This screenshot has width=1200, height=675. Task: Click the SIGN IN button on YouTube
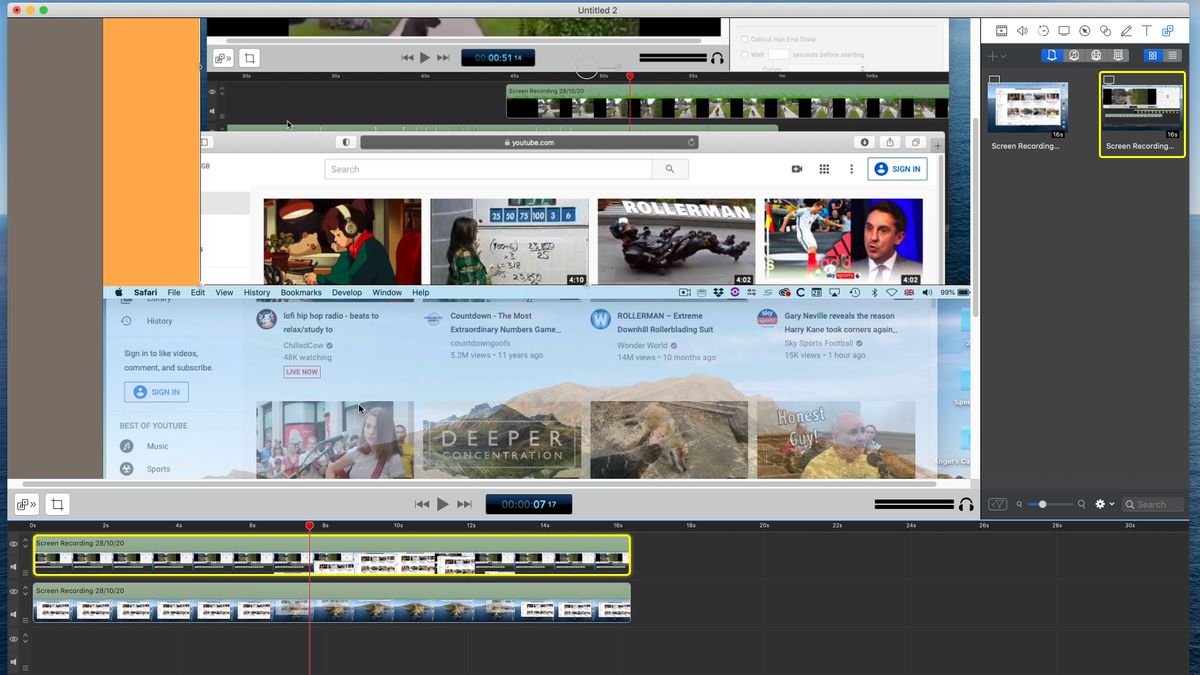(x=897, y=168)
